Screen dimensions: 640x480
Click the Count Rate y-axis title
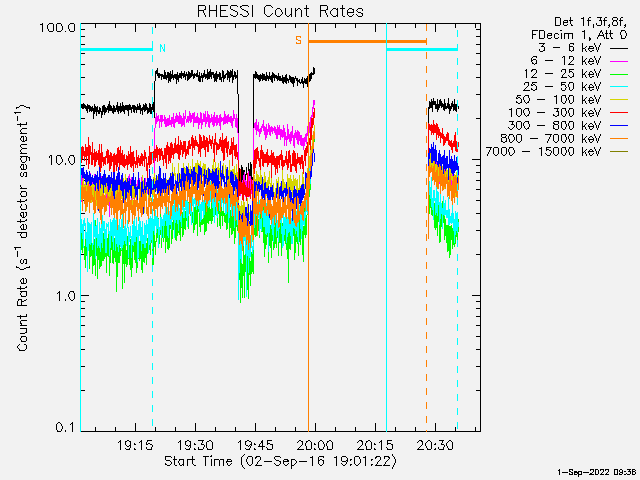[x=22, y=228]
